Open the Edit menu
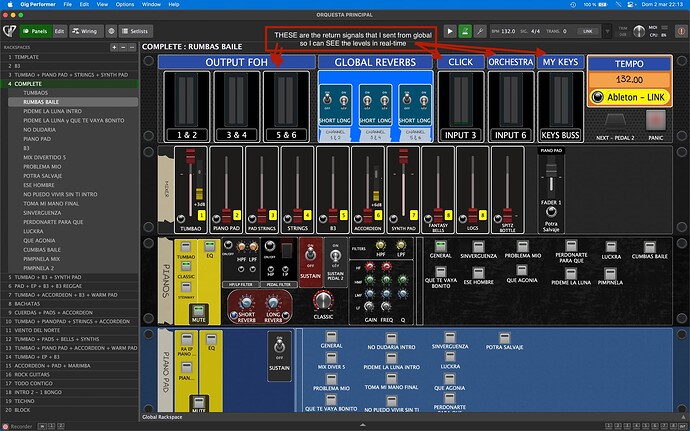Image resolution: width=690 pixels, height=431 pixels. coord(84,4)
